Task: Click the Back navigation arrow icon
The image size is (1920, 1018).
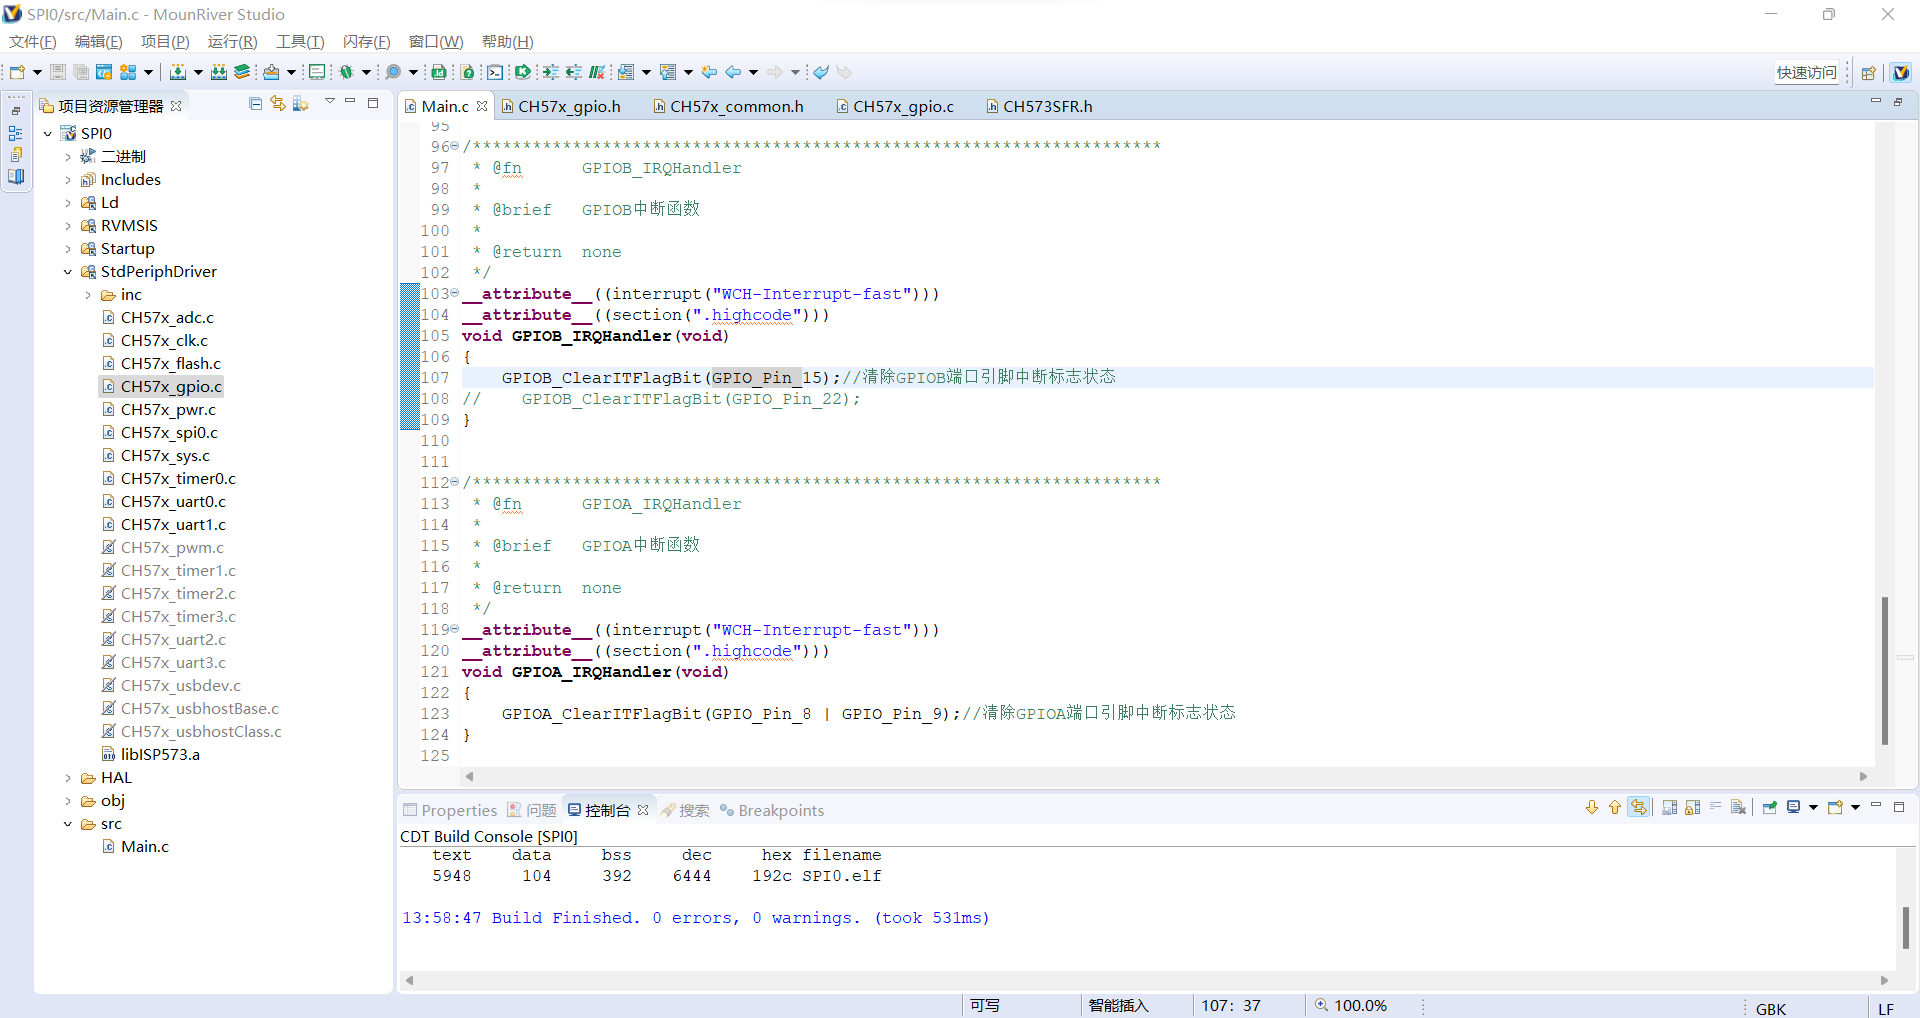Action: [733, 72]
